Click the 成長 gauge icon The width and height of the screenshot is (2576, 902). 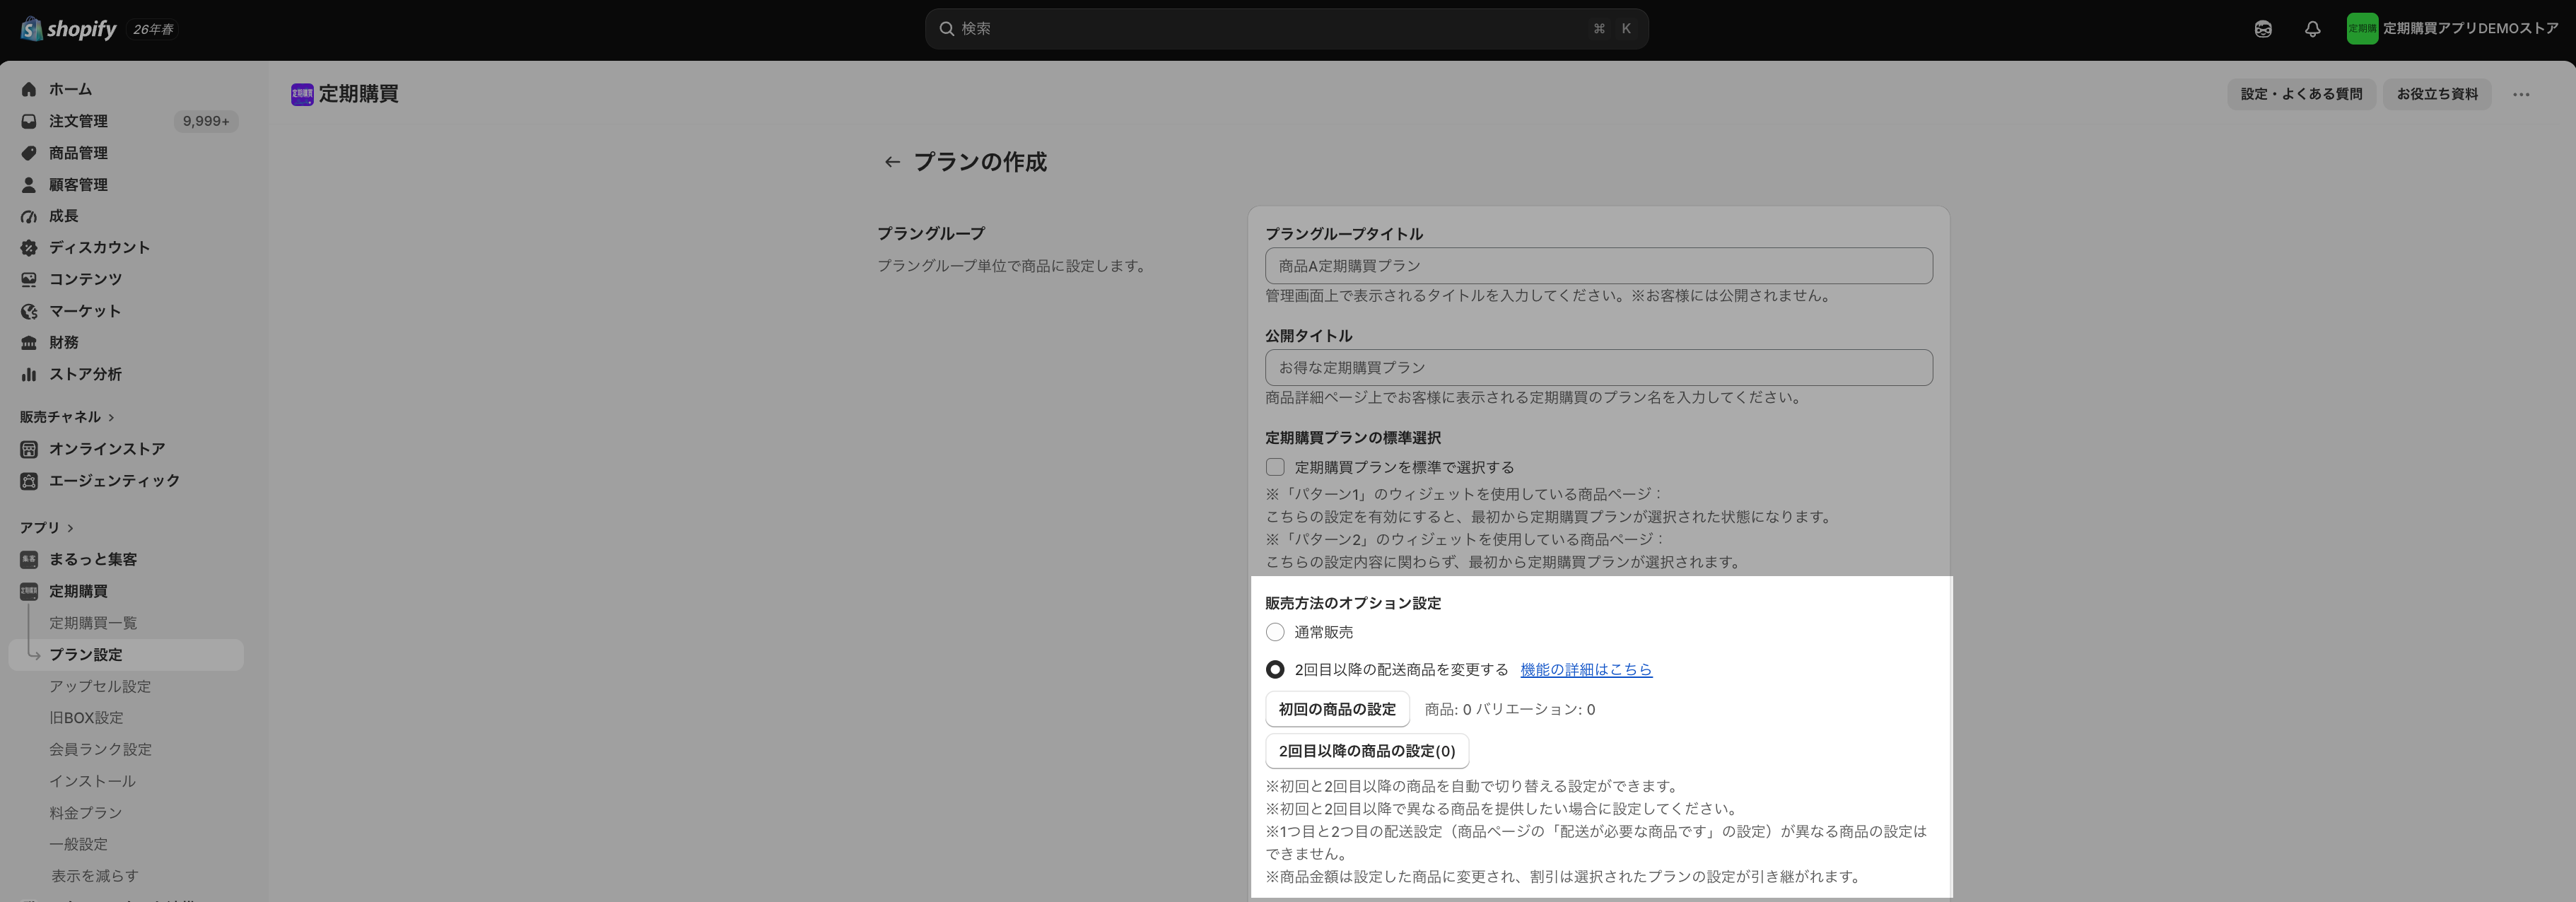click(x=29, y=216)
